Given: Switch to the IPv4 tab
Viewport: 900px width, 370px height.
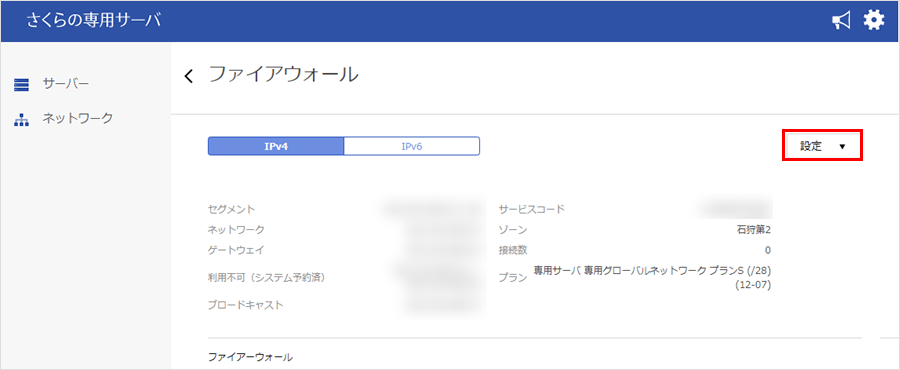Looking at the screenshot, I should click(276, 146).
